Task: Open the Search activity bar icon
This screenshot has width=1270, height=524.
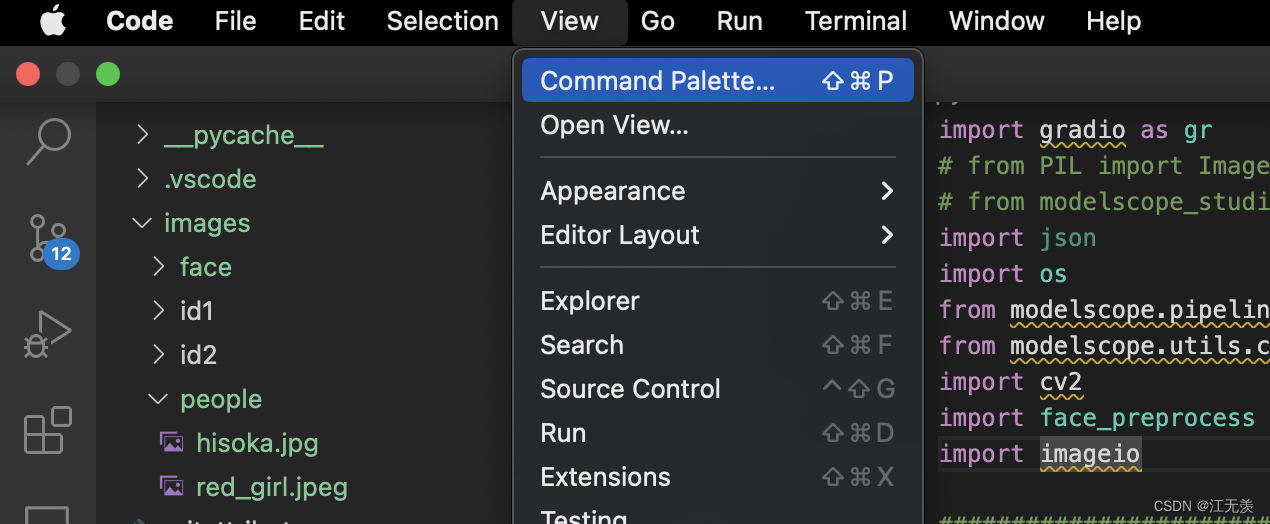Action: tap(48, 141)
